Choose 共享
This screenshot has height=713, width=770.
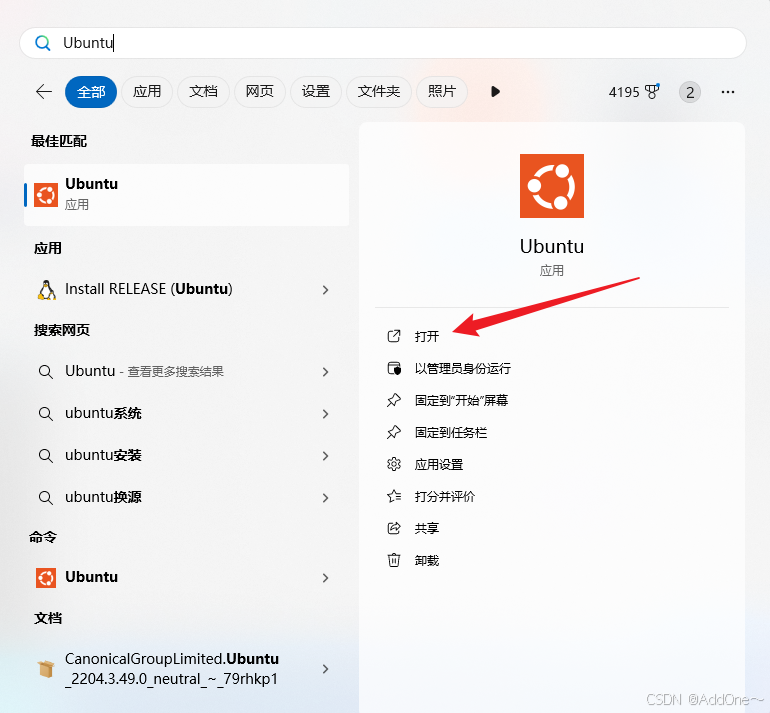[x=427, y=528]
